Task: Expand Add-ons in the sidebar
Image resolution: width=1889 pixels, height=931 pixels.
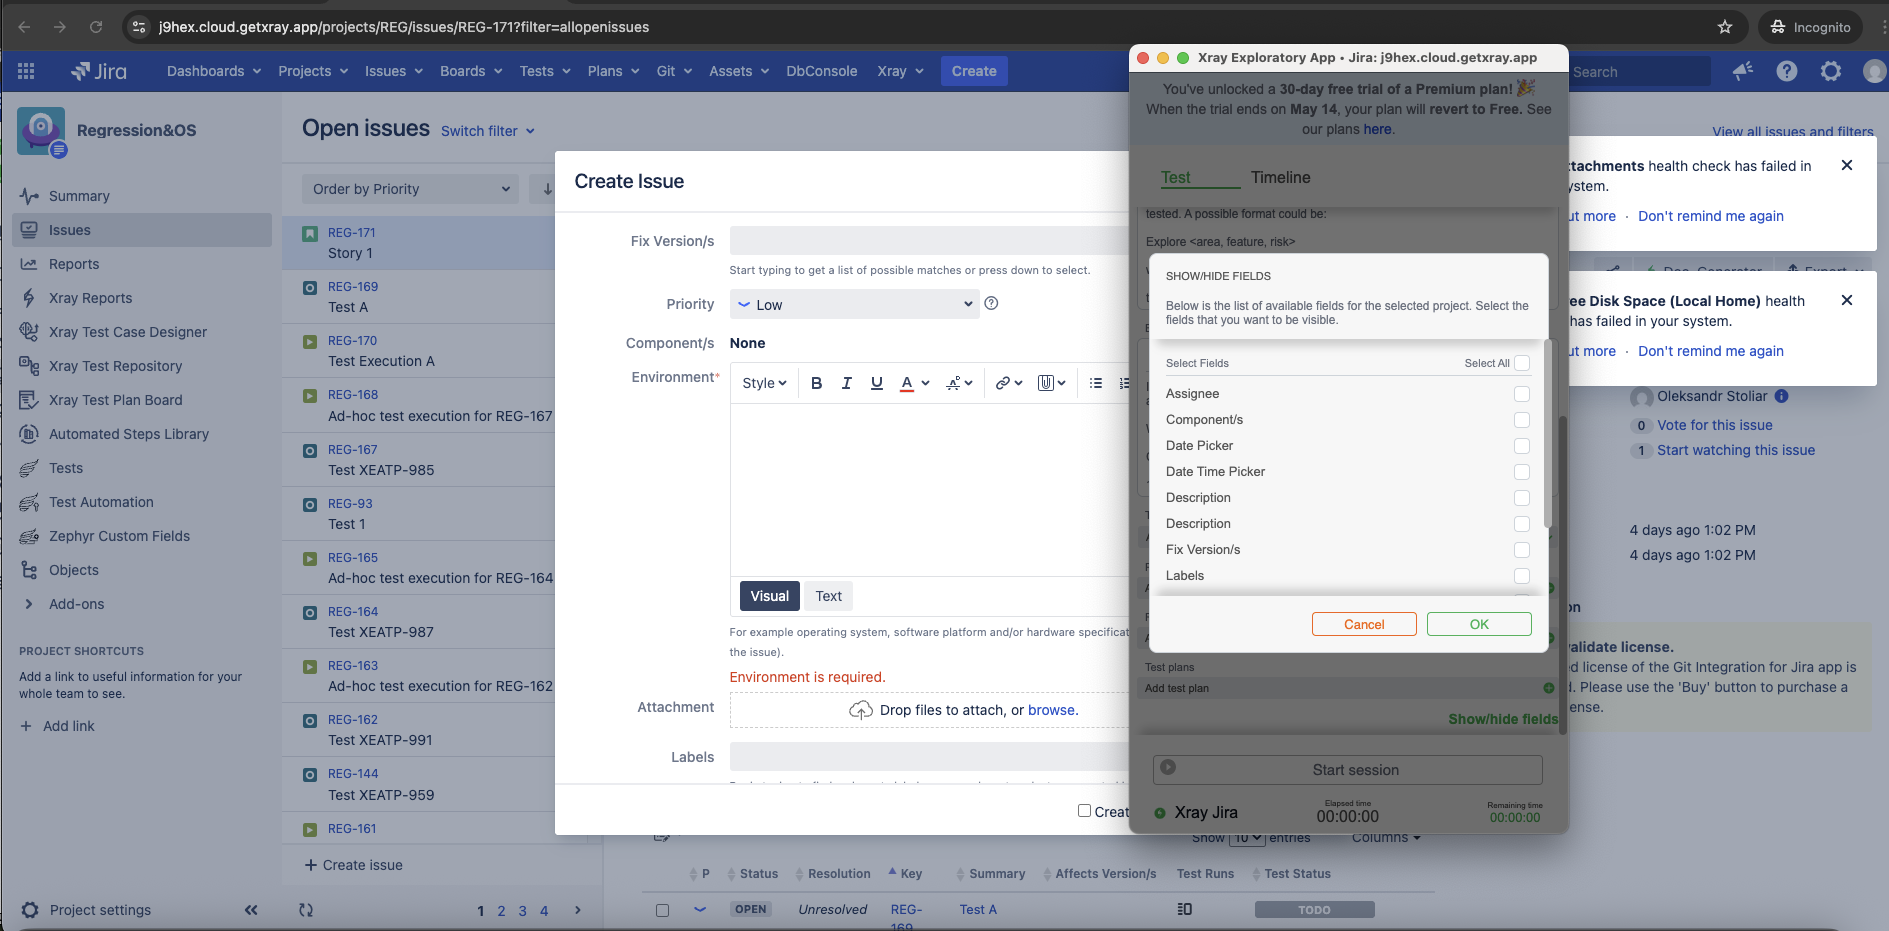Action: pyautogui.click(x=76, y=604)
